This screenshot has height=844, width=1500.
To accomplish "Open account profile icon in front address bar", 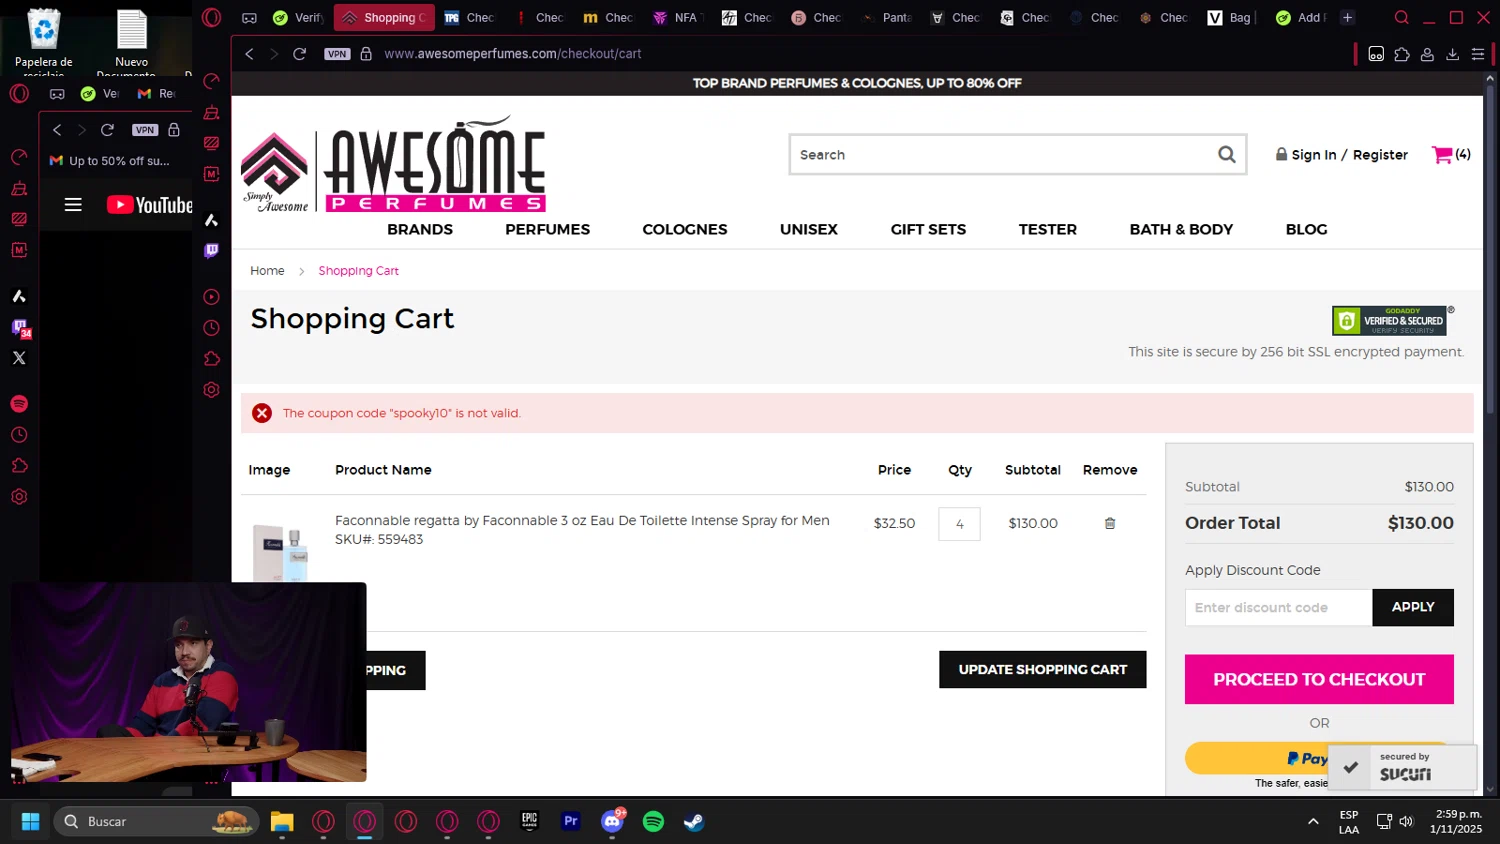I will click(1427, 54).
